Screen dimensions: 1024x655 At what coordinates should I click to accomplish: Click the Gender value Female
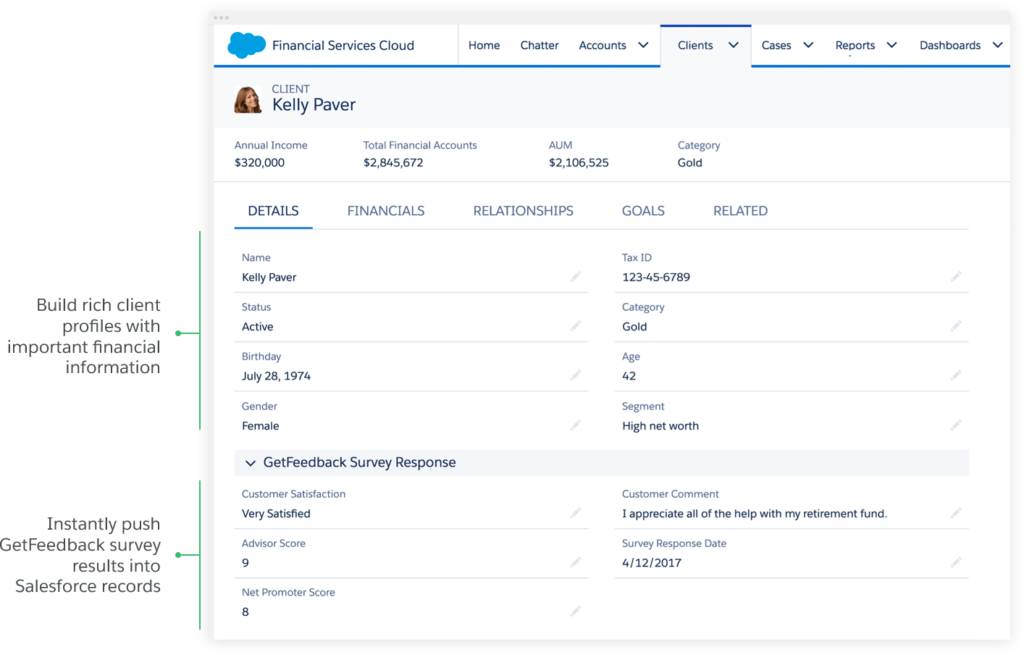(260, 426)
